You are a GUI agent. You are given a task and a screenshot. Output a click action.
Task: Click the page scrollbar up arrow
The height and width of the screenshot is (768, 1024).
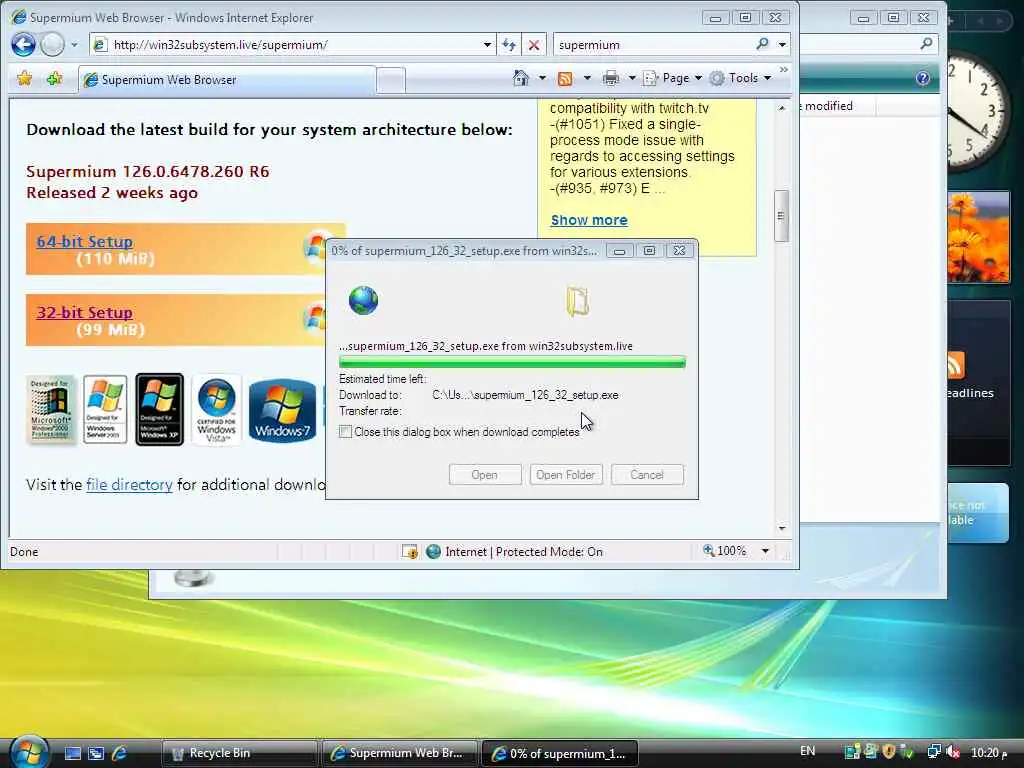(x=782, y=108)
